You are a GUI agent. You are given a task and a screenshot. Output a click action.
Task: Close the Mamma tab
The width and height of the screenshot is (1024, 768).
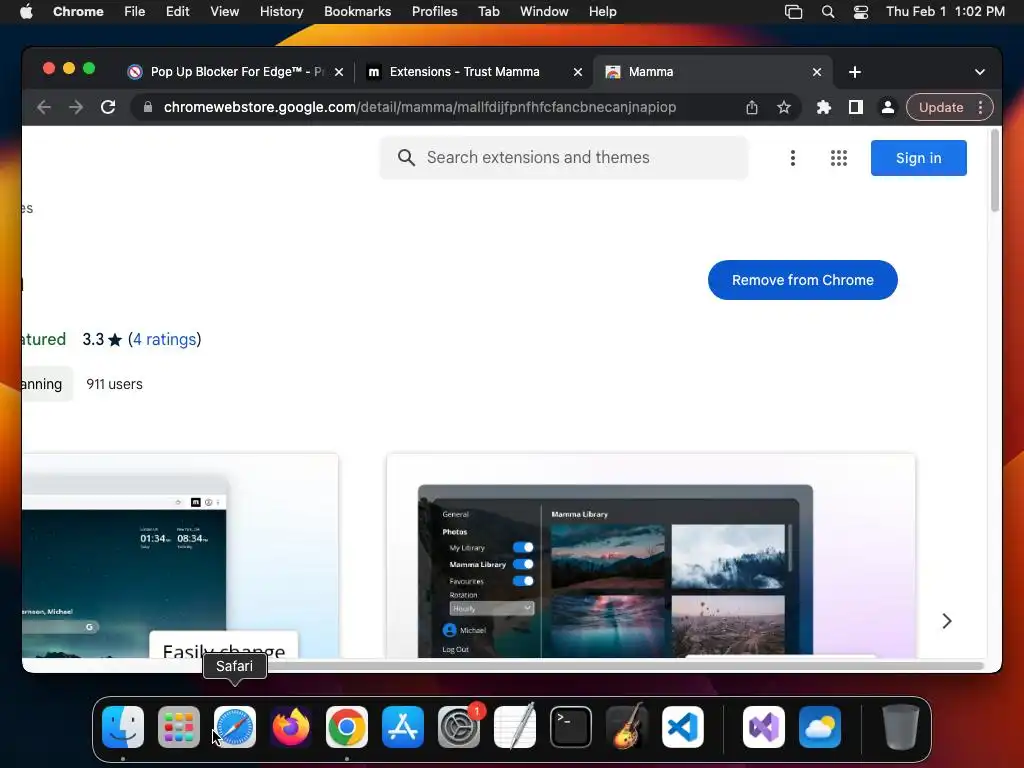coord(817,72)
